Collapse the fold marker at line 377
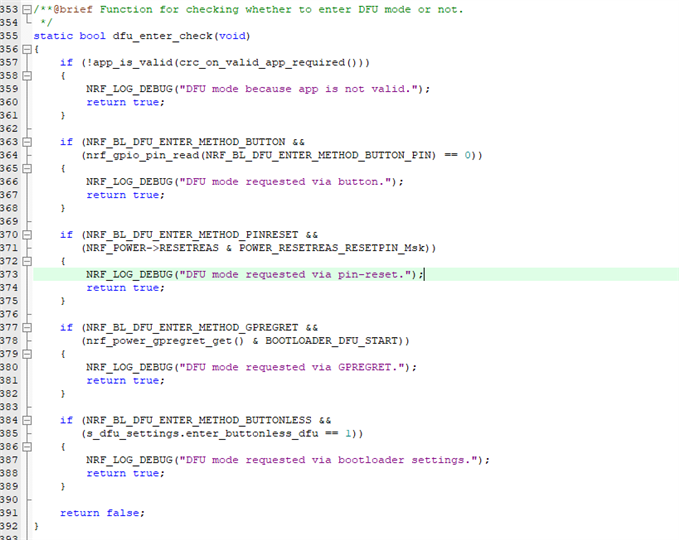Viewport: 679px width, 540px height. point(27,327)
